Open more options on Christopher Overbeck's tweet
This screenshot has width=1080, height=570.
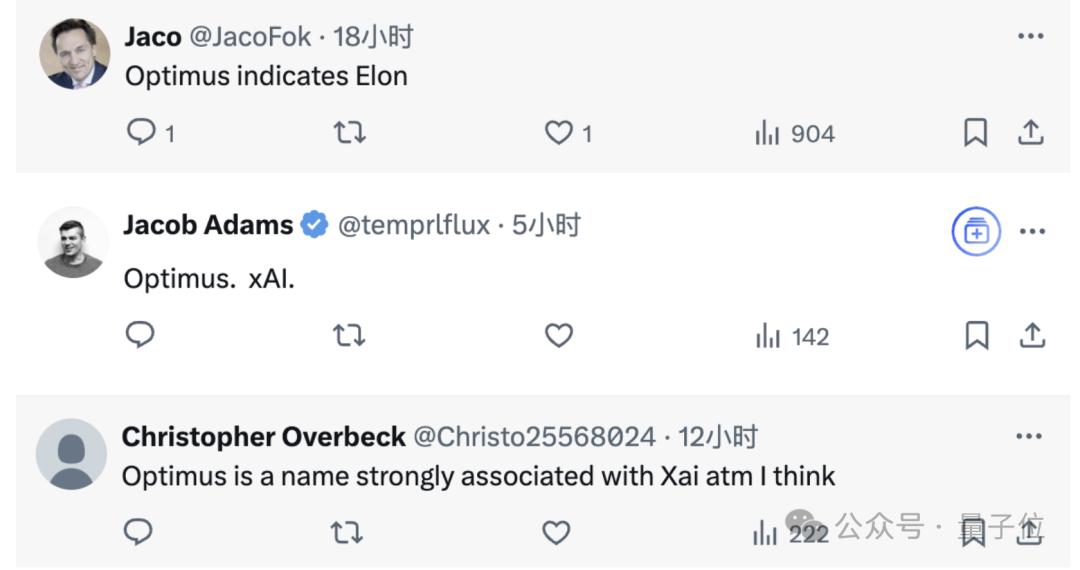1029,436
